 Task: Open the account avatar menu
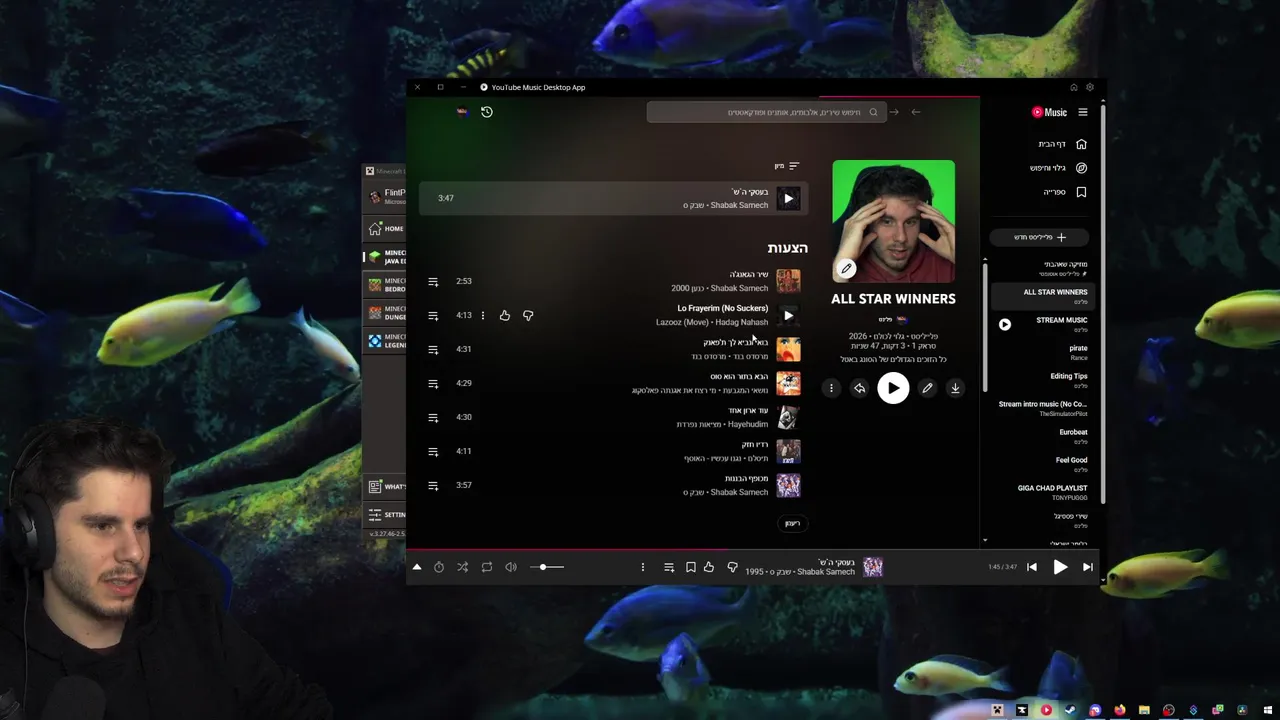click(462, 112)
